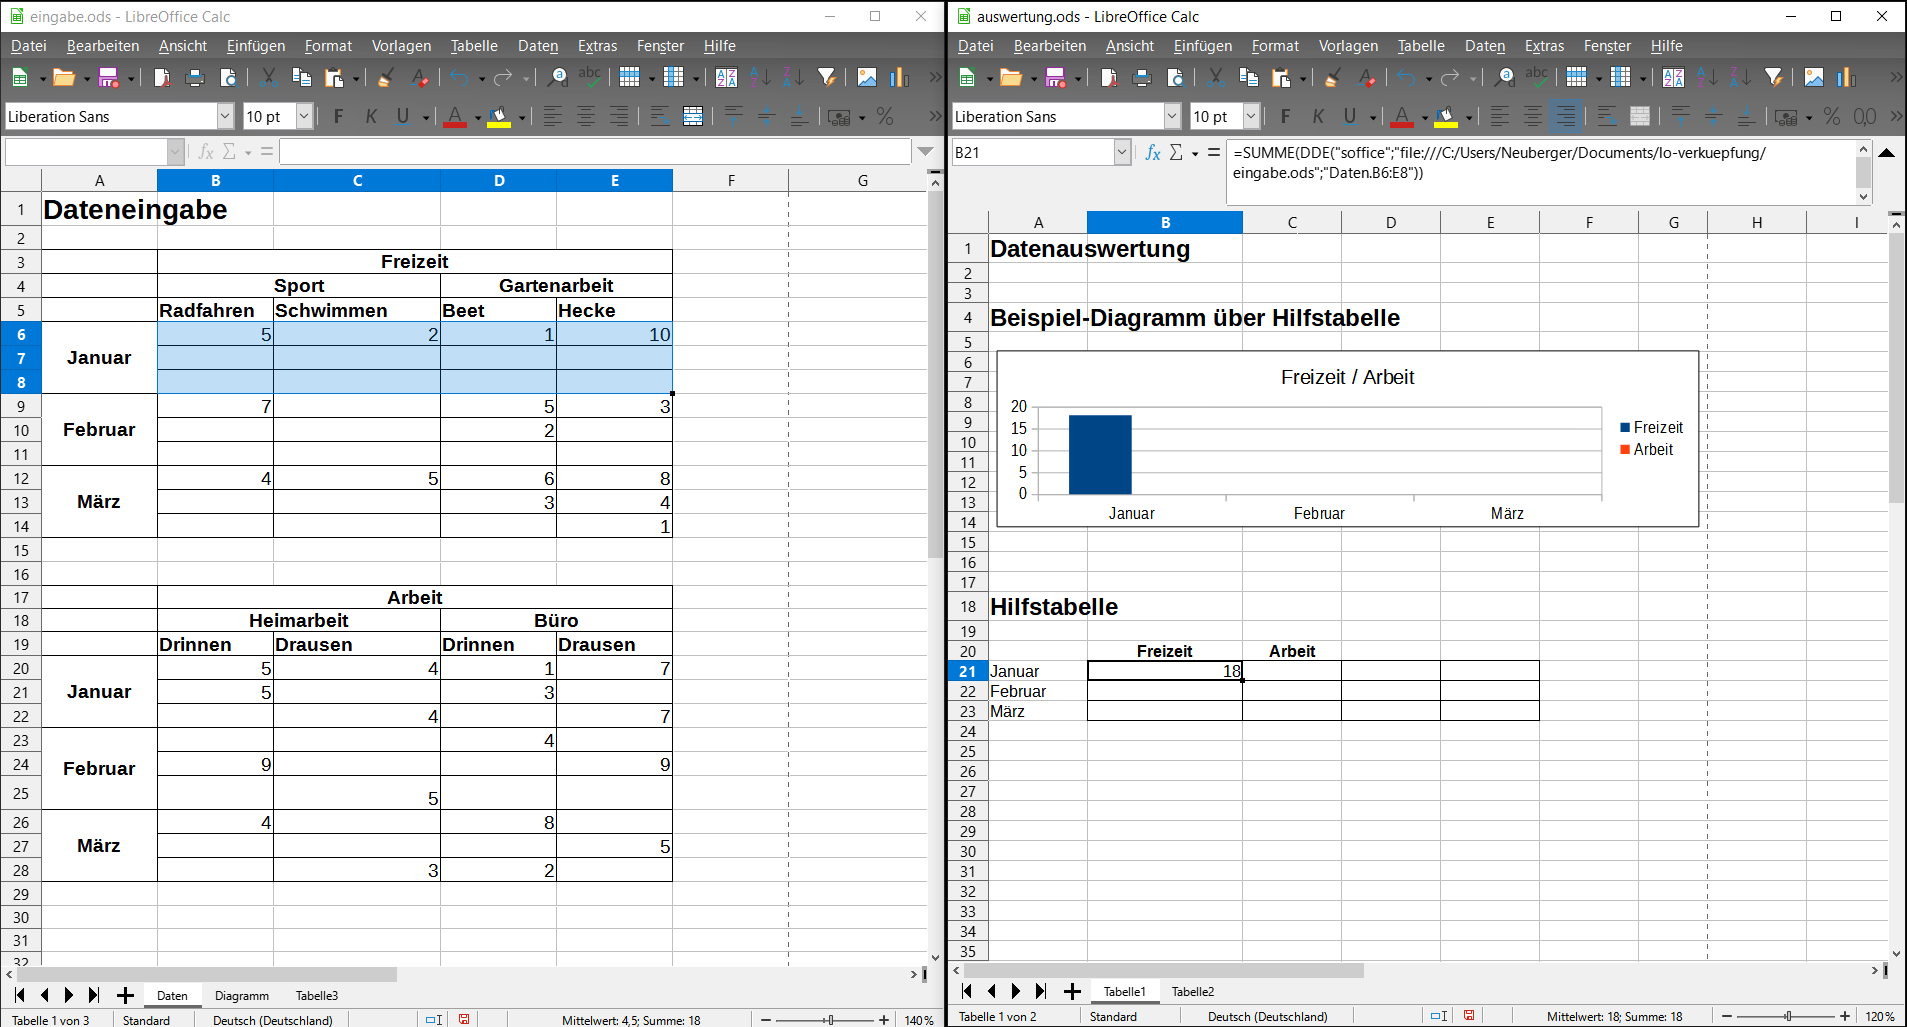Click the AutoFilter funnel icon in eingabe.ods
This screenshot has height=1027, width=1907.
826,78
